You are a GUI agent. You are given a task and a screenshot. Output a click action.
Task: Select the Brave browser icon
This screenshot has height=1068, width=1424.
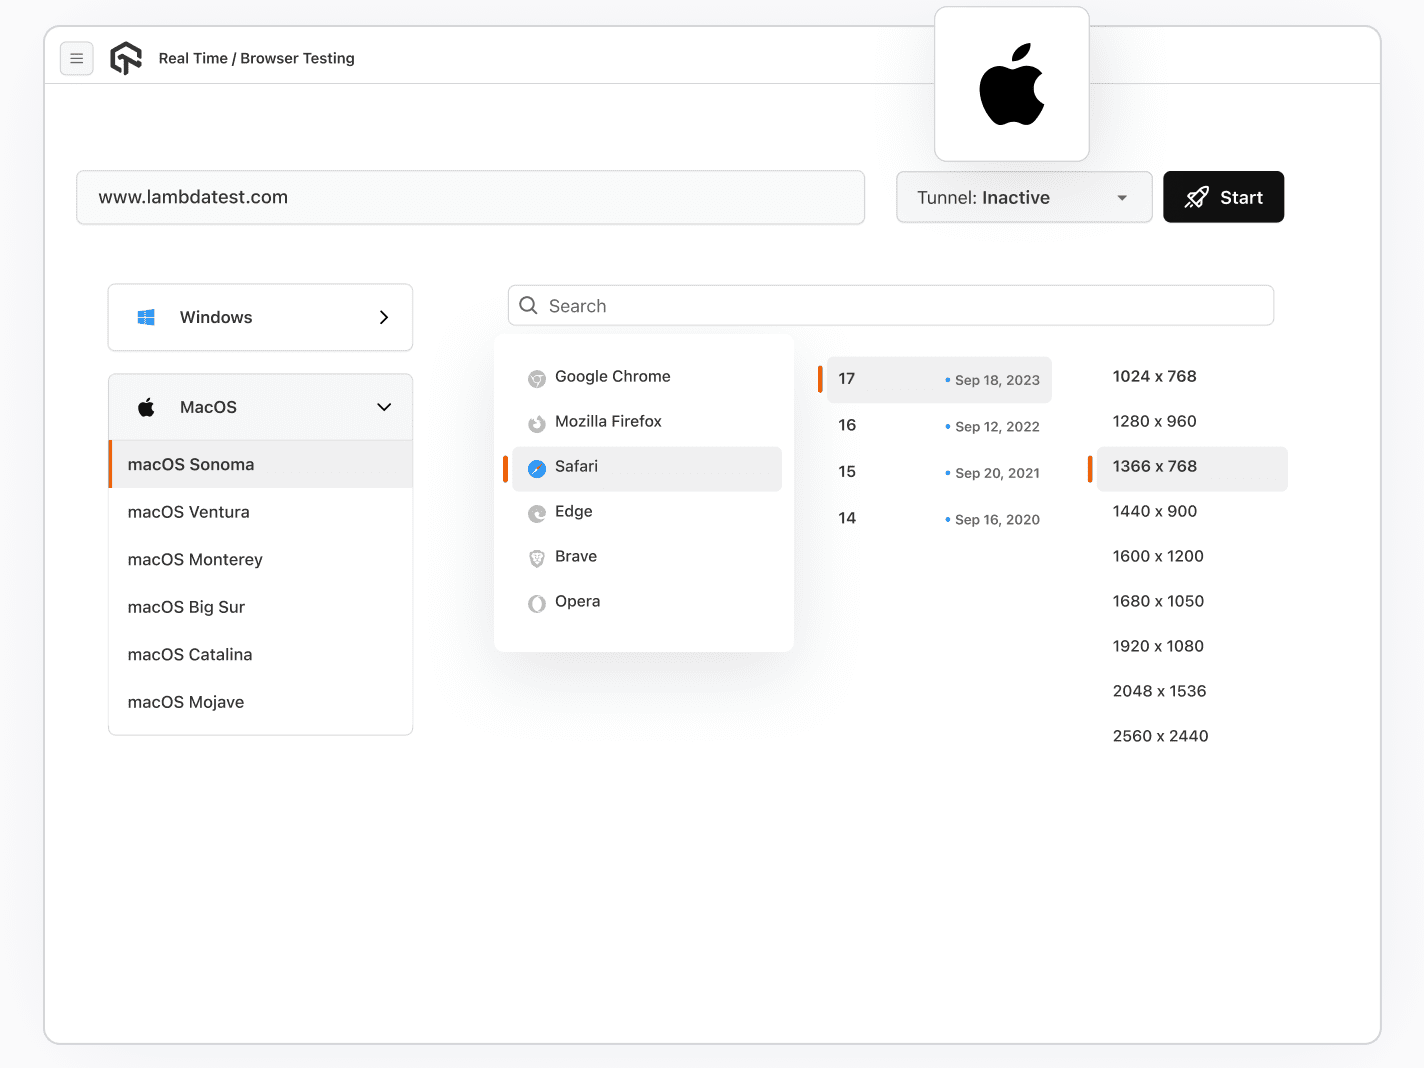pos(538,558)
